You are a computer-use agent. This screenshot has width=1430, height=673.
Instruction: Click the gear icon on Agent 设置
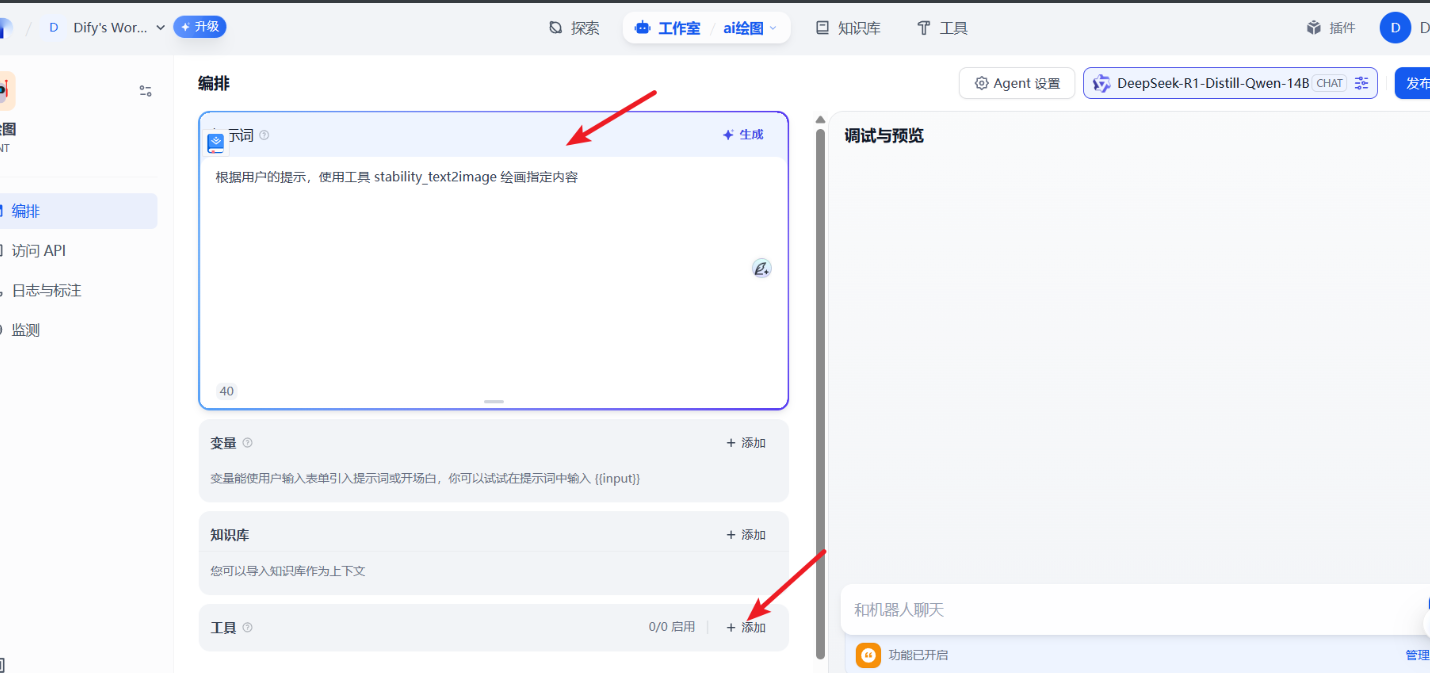981,83
